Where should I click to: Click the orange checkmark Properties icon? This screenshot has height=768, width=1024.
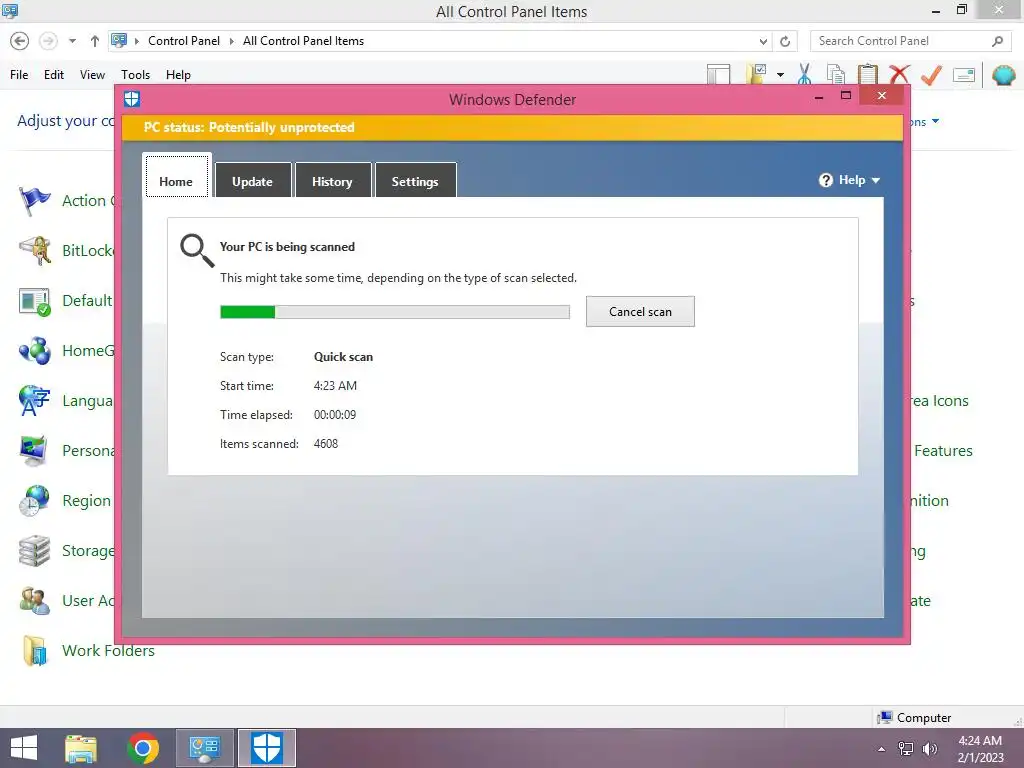(x=931, y=74)
